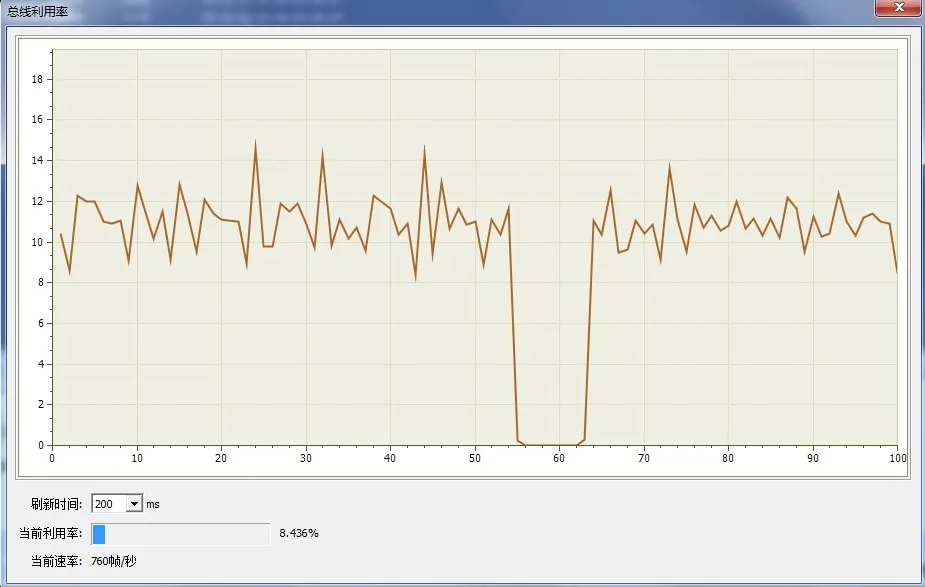Click the x-axis label 50
This screenshot has width=925, height=587.
(475, 458)
